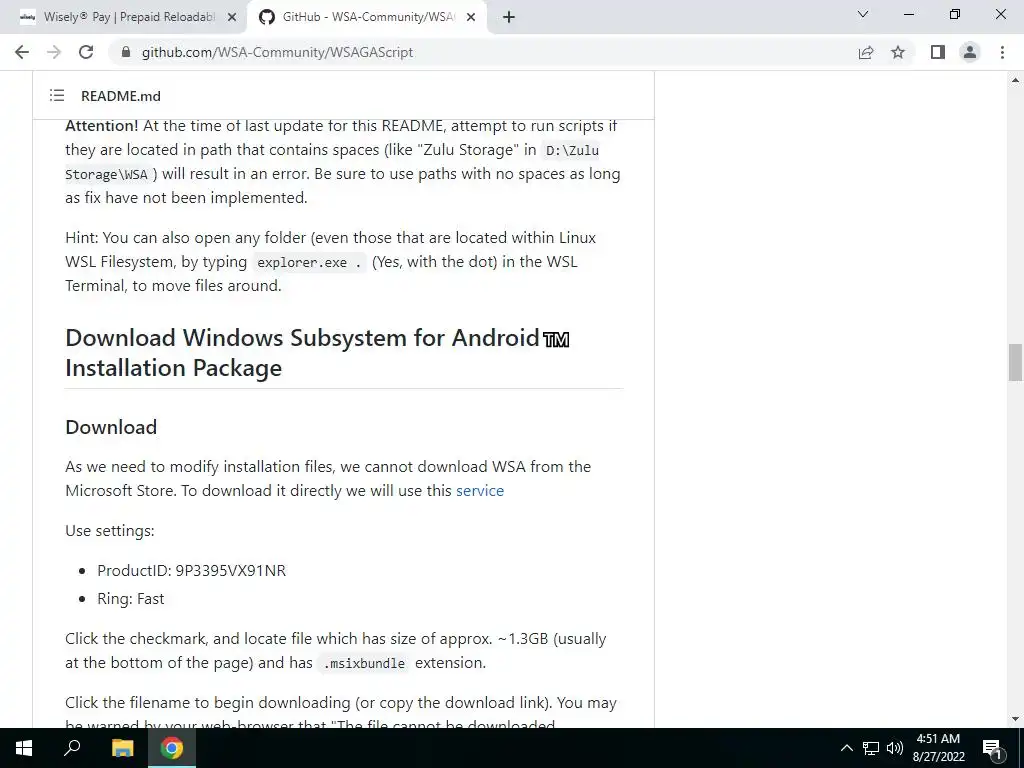Follow the 'service' hyperlink
Image resolution: width=1024 pixels, height=768 pixels.
(480, 490)
